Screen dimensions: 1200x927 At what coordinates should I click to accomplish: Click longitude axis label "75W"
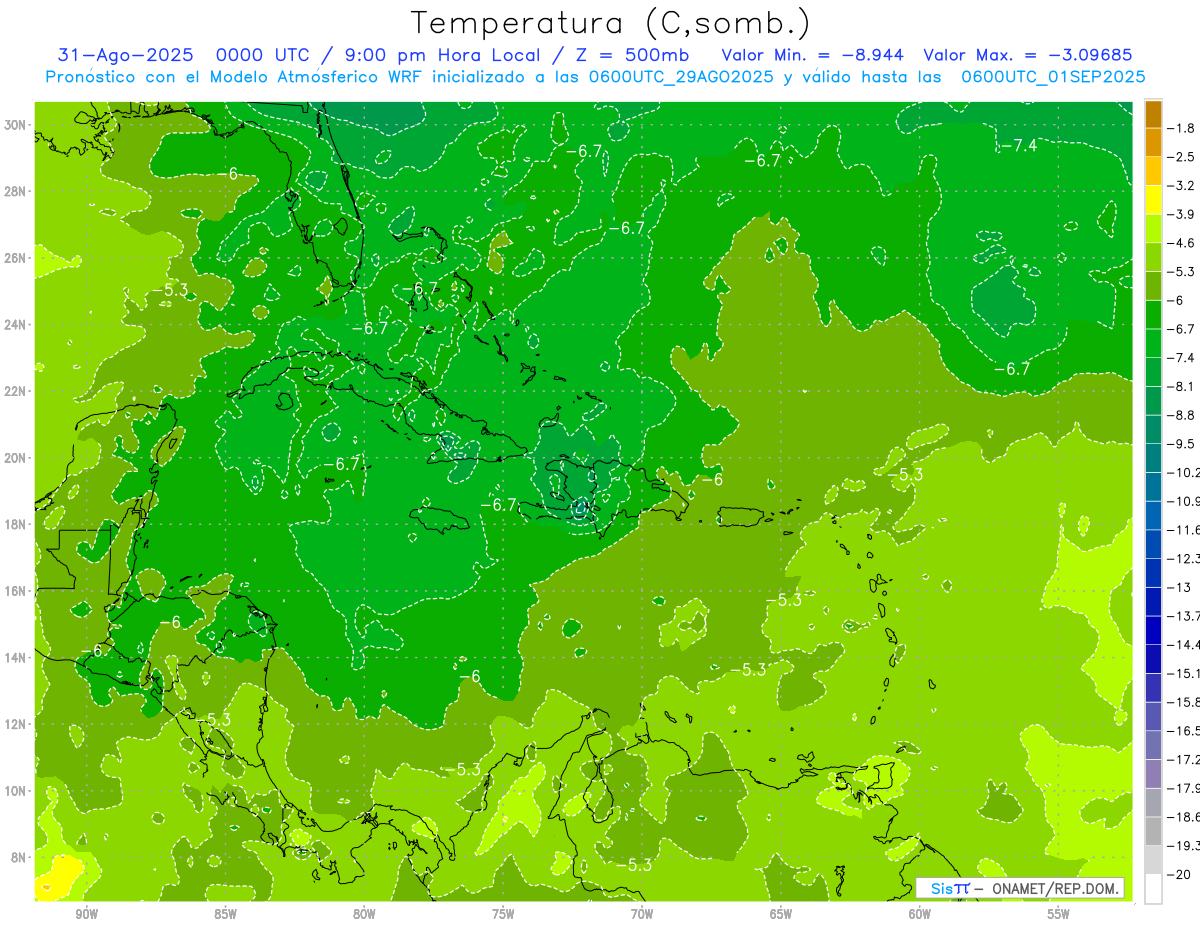[x=503, y=914]
